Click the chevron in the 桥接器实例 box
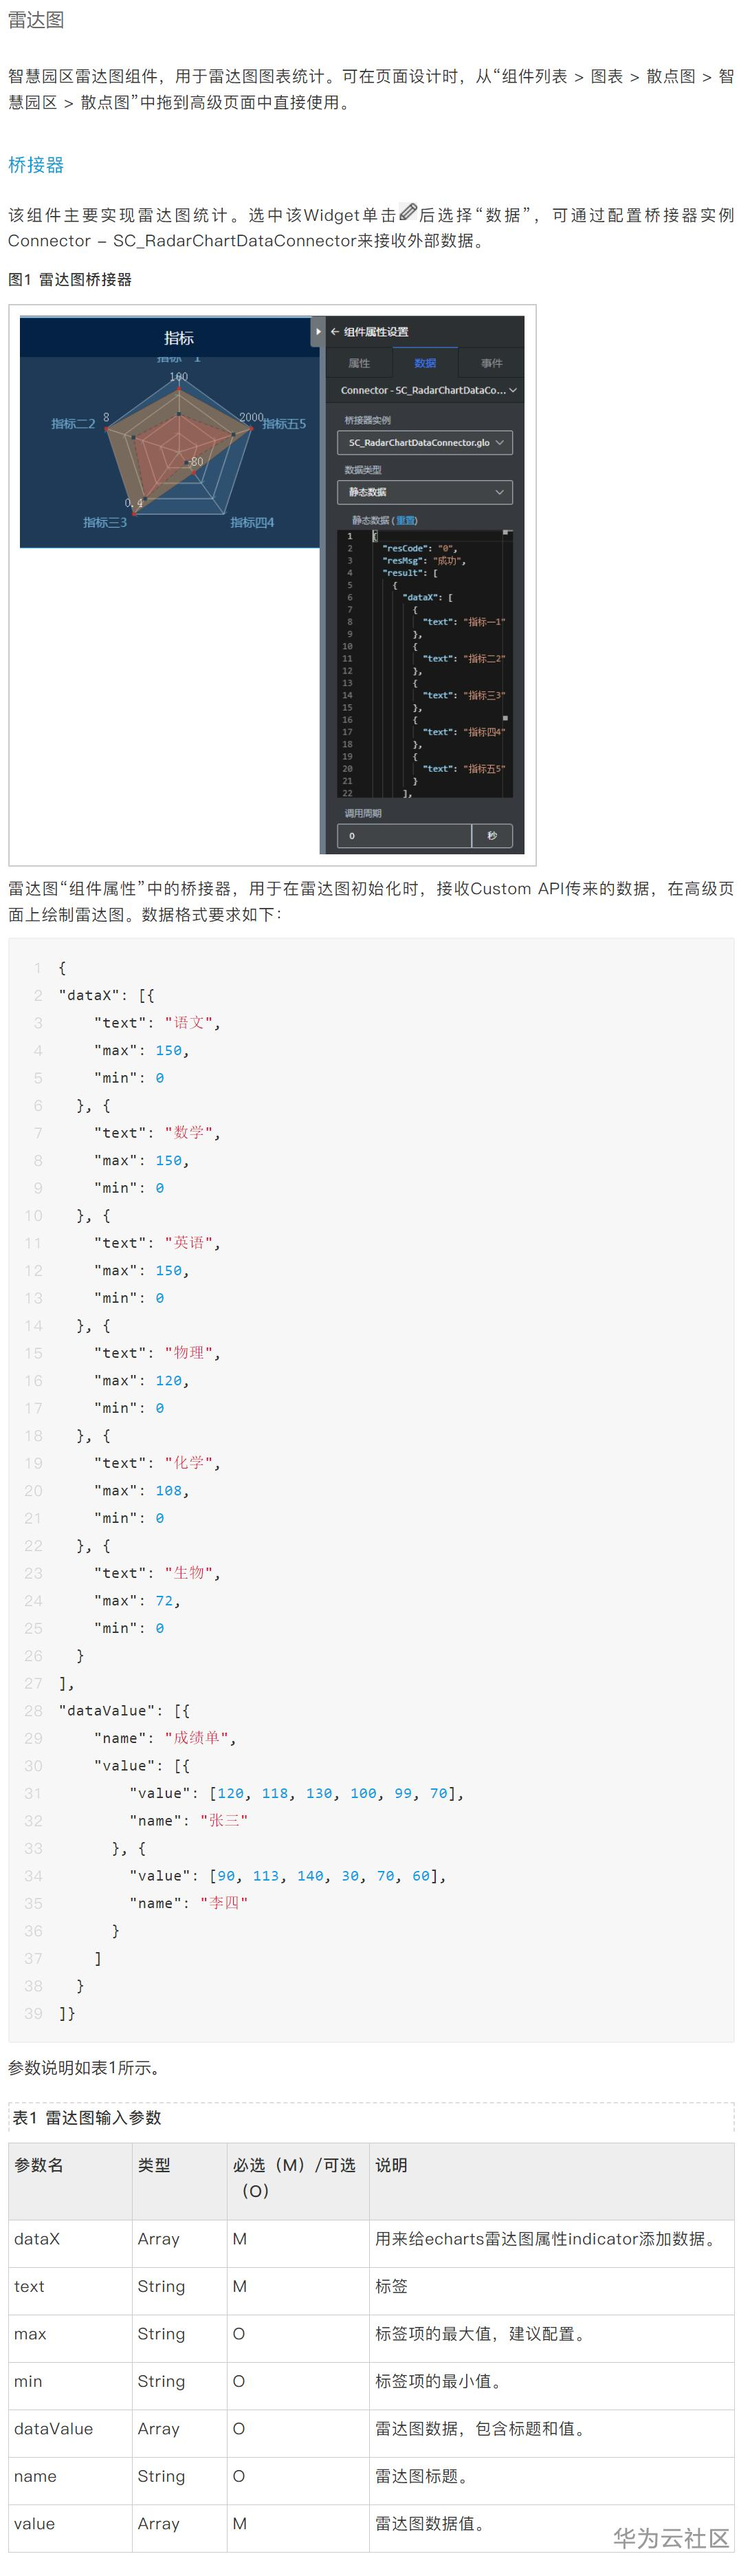750x2576 pixels. [x=500, y=442]
